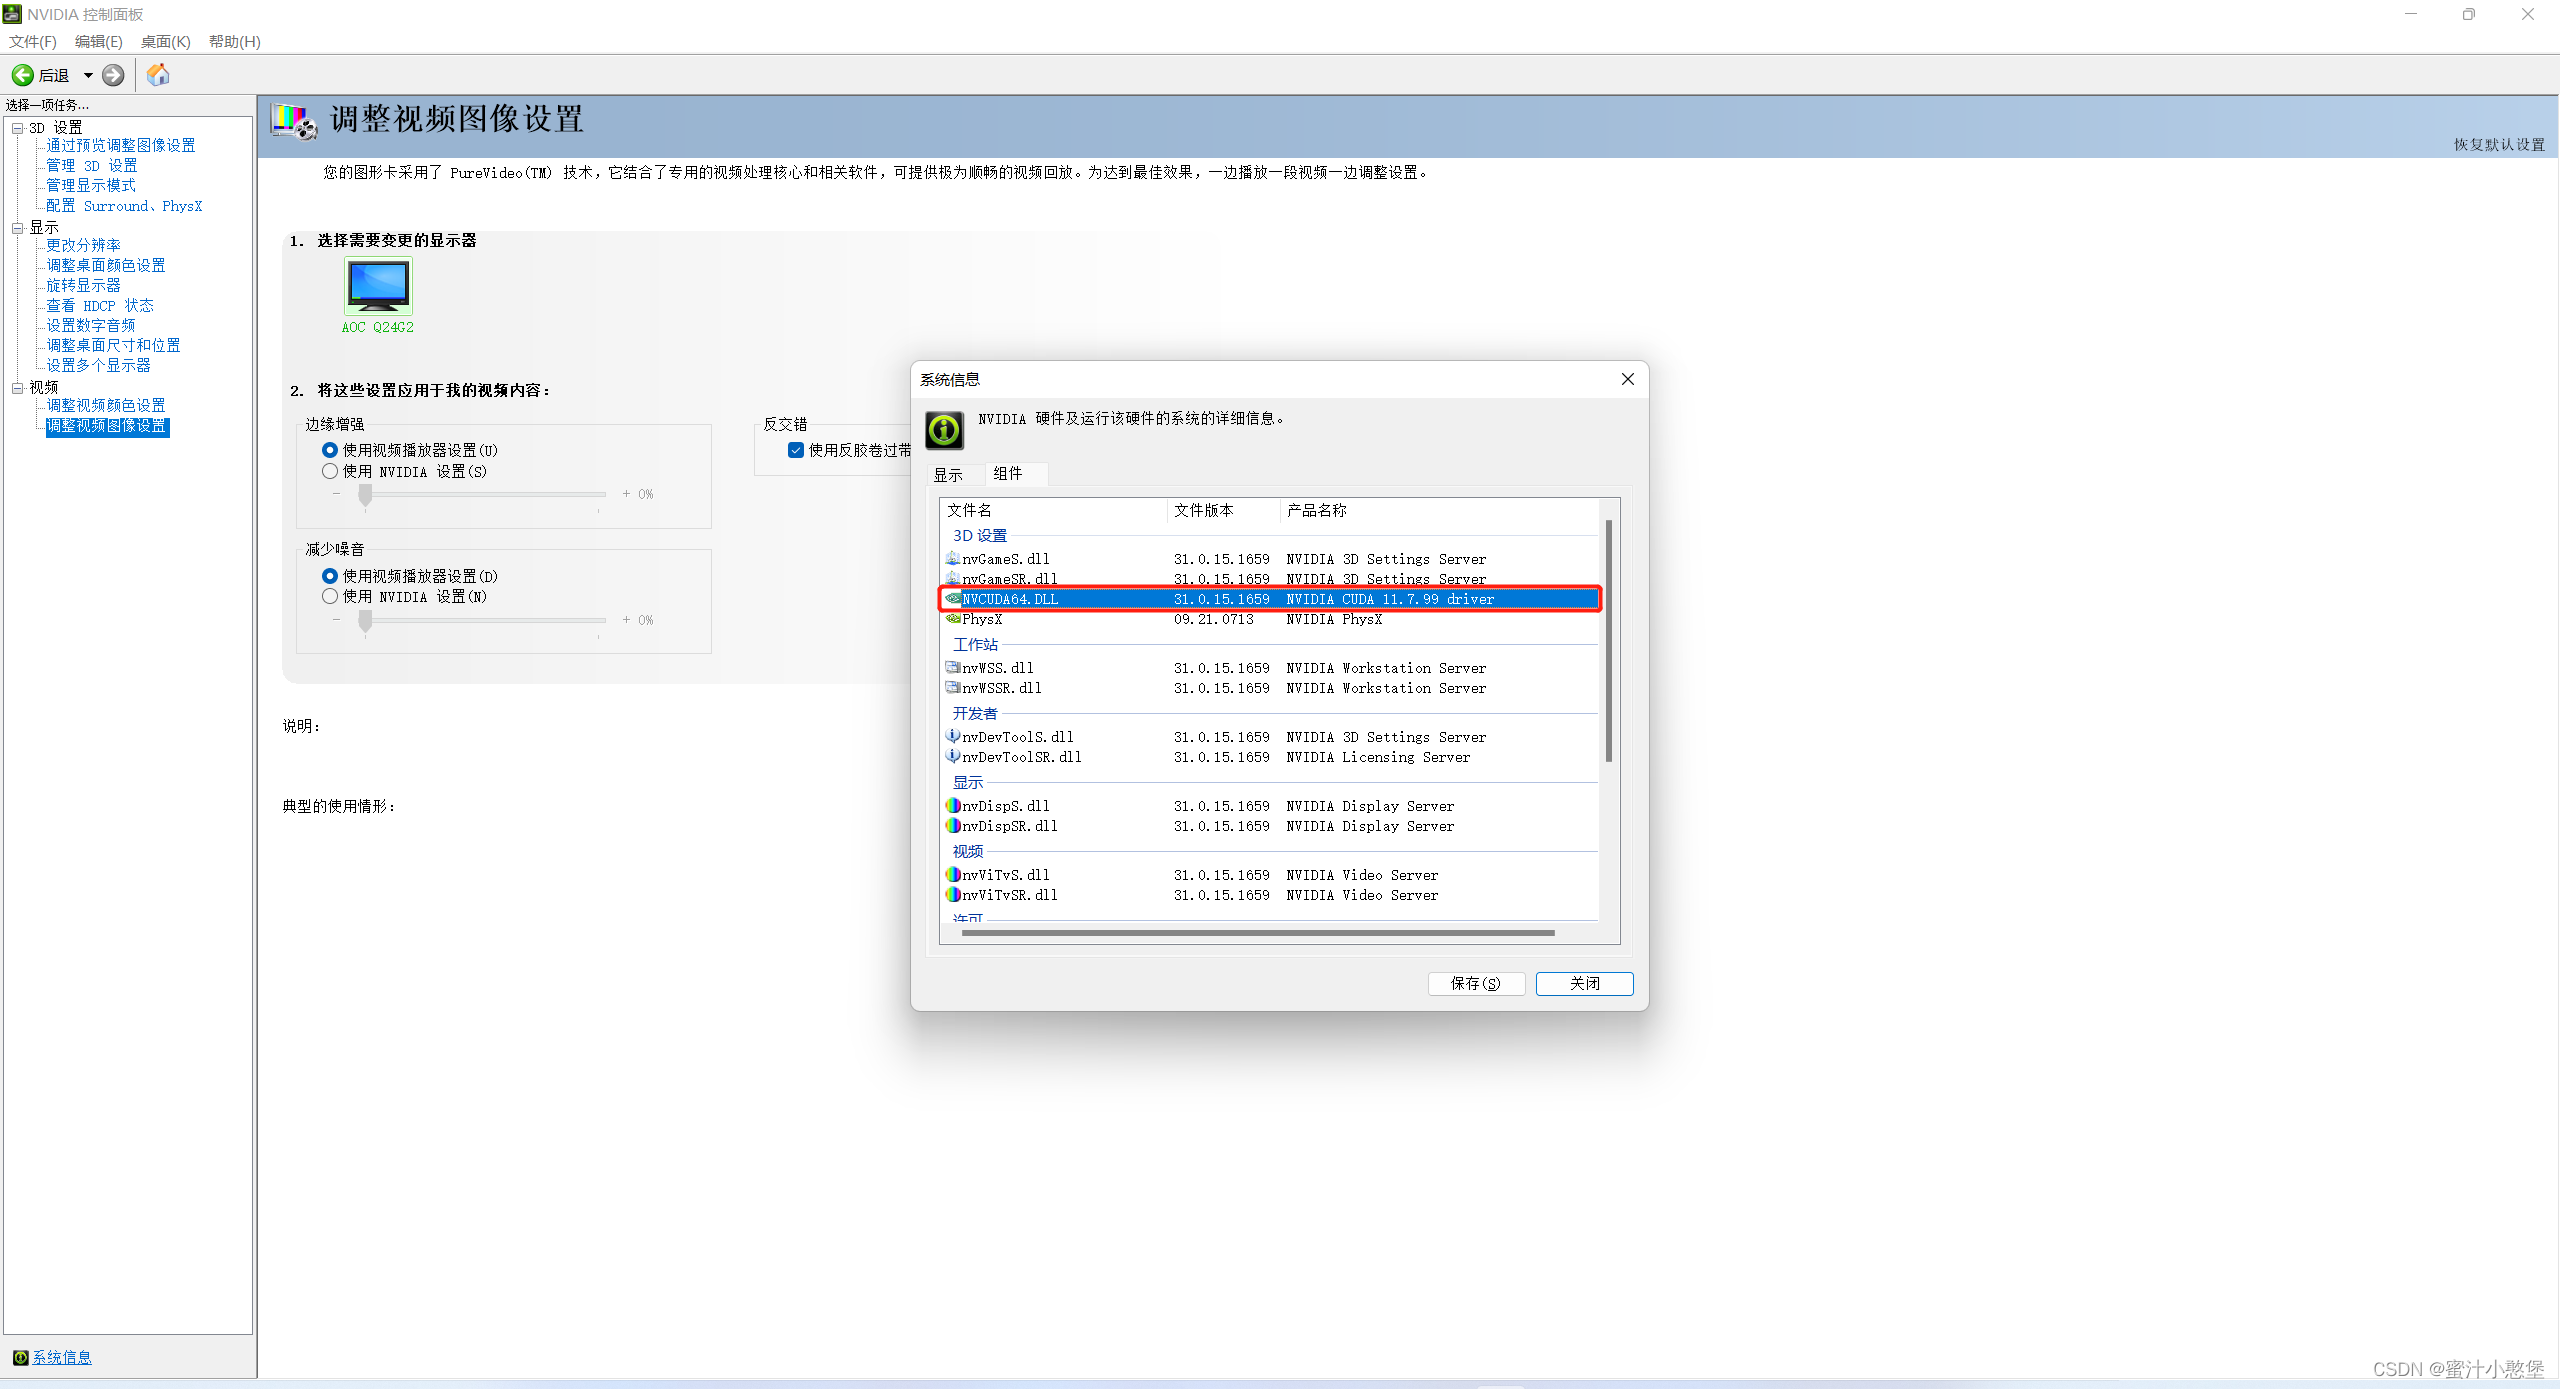Open 调整桌面尺寸和位置 in tree

[114, 345]
